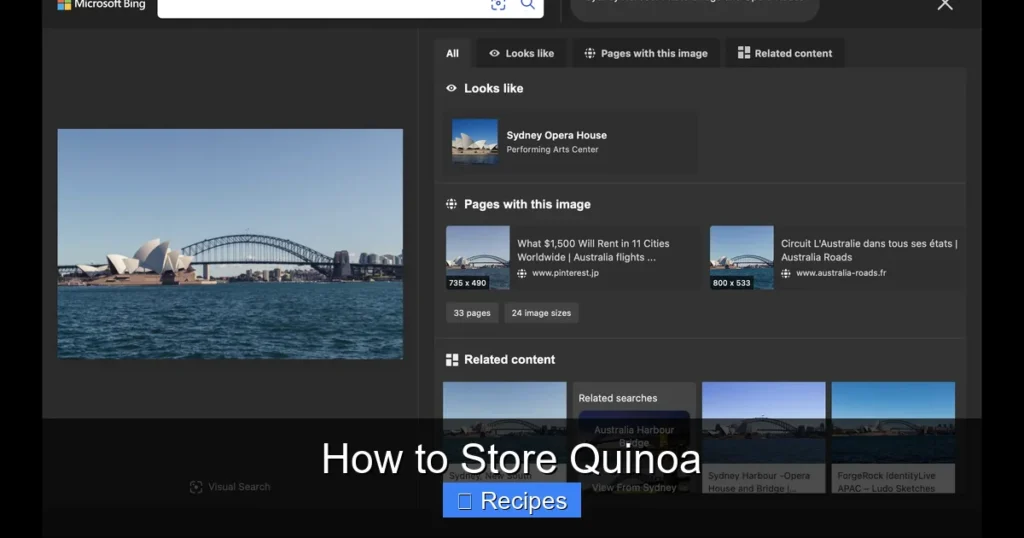Switch to the Looks like tab
The height and width of the screenshot is (538, 1024).
(x=521, y=54)
